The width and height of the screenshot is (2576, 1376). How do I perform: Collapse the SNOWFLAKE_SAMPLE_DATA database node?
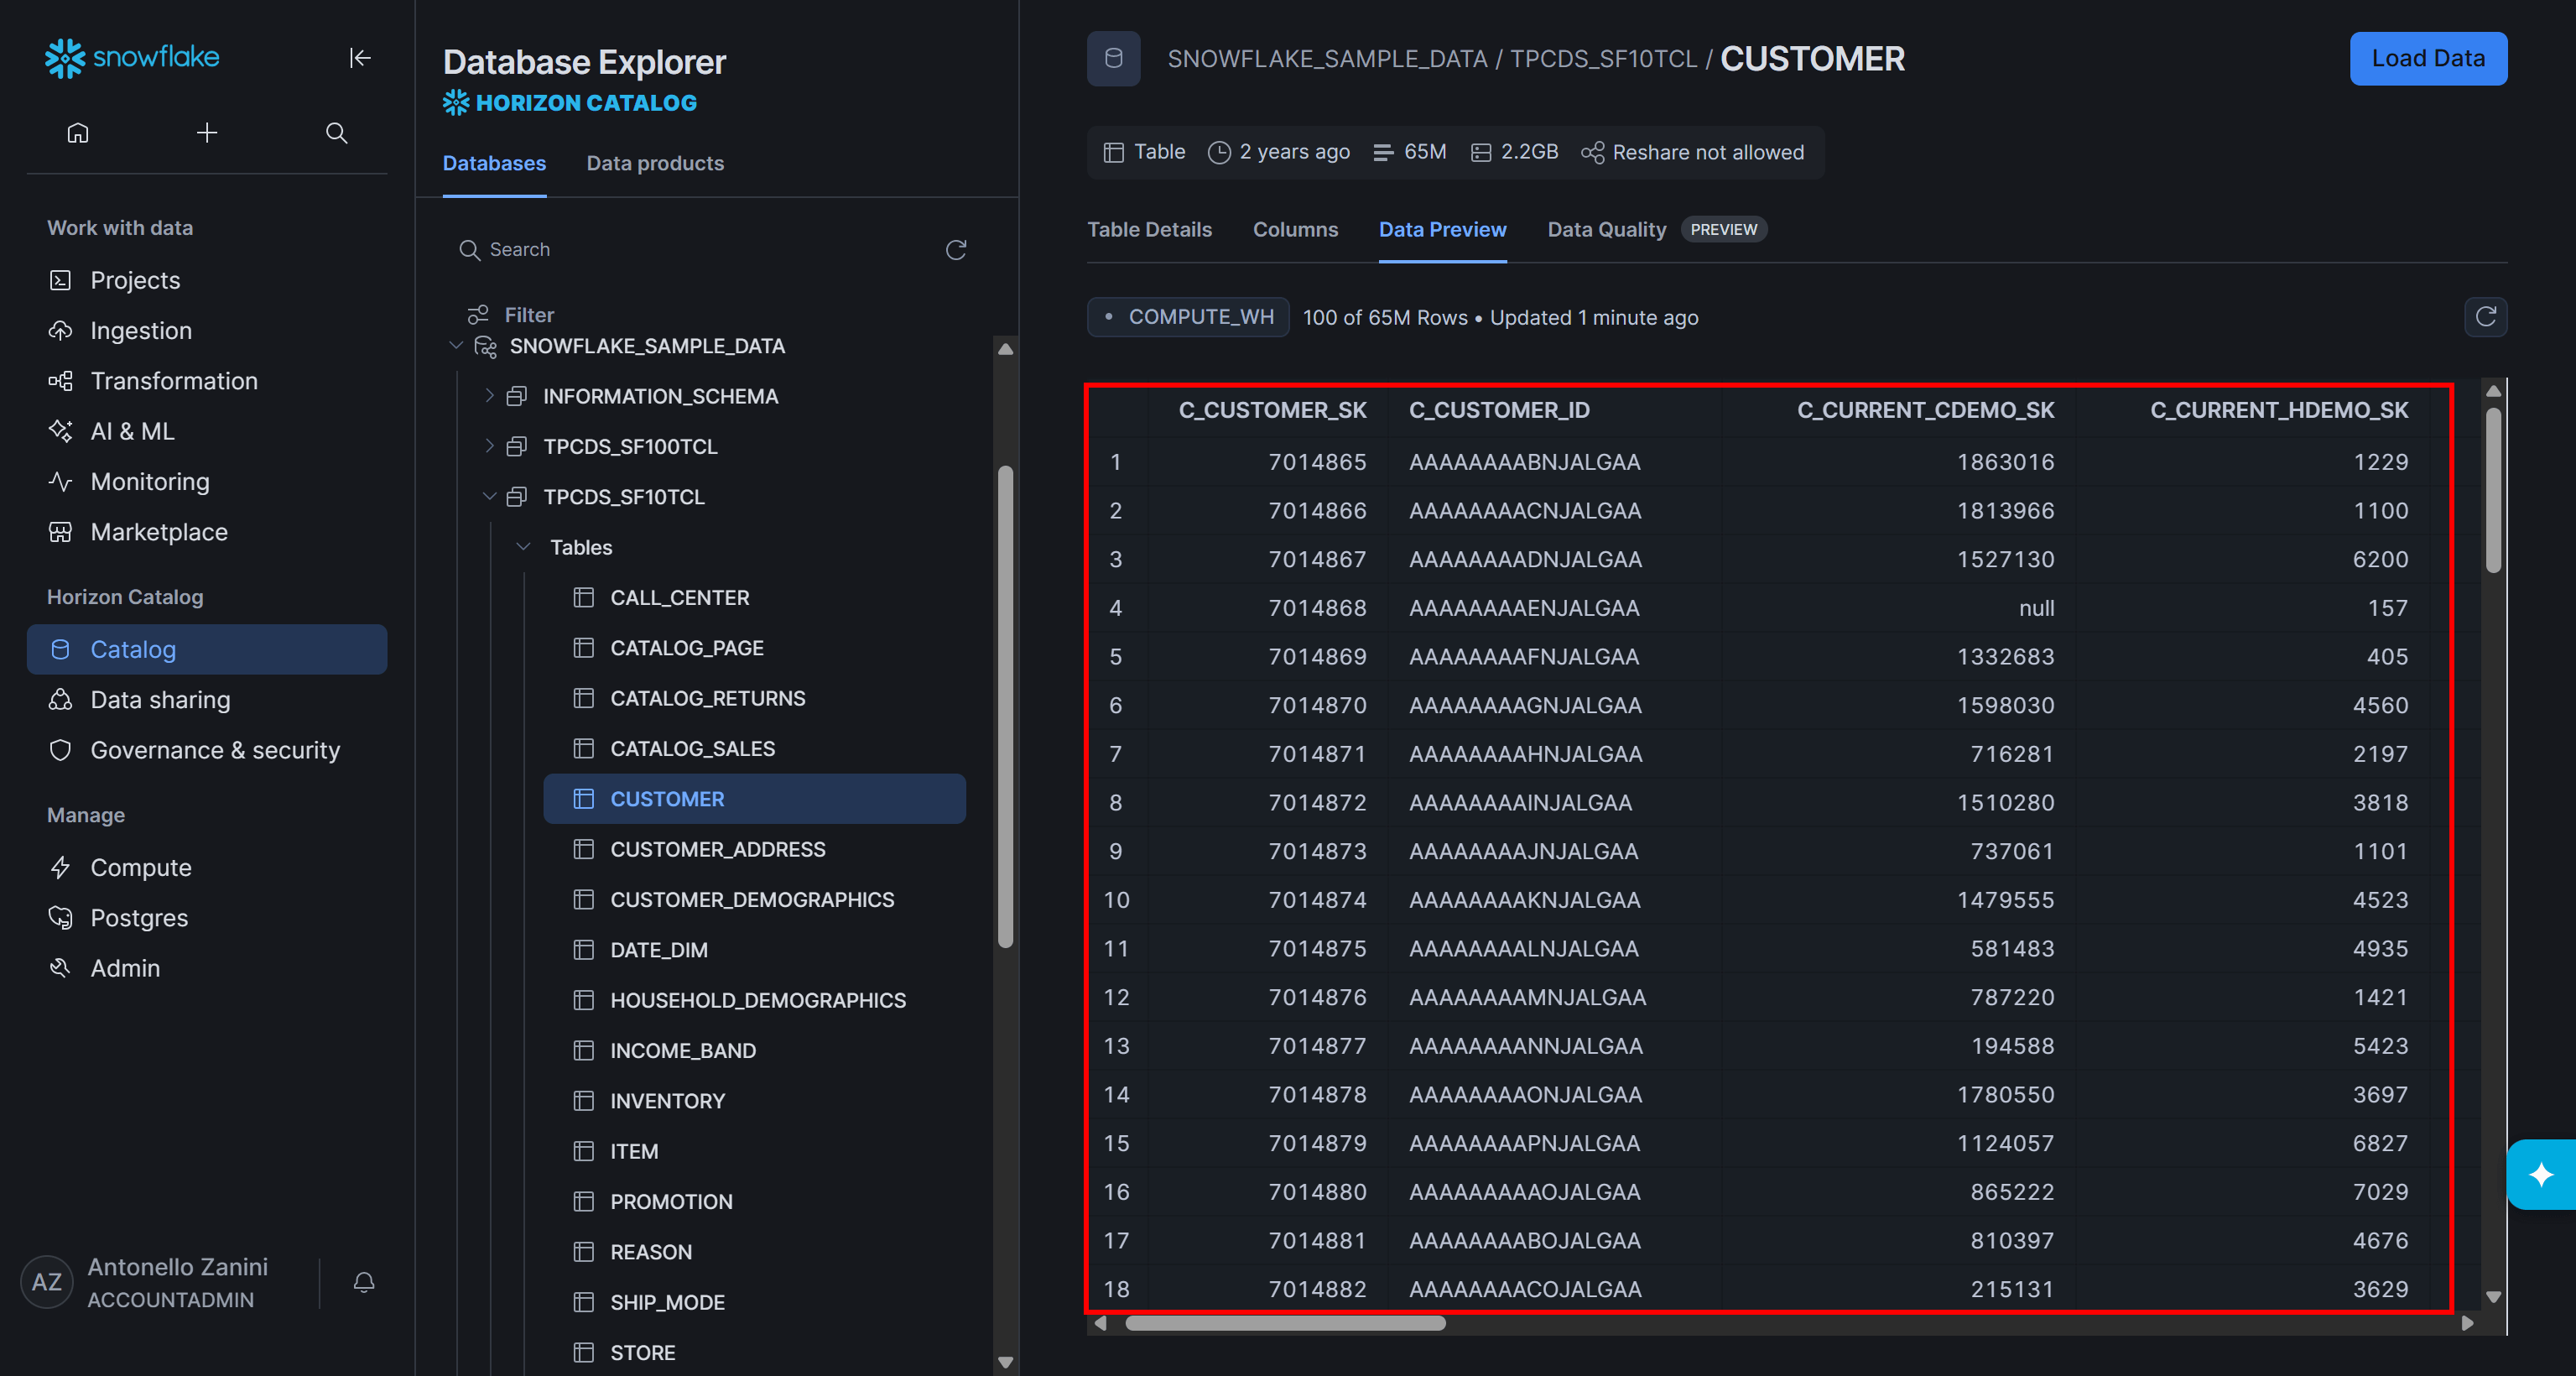coord(456,346)
